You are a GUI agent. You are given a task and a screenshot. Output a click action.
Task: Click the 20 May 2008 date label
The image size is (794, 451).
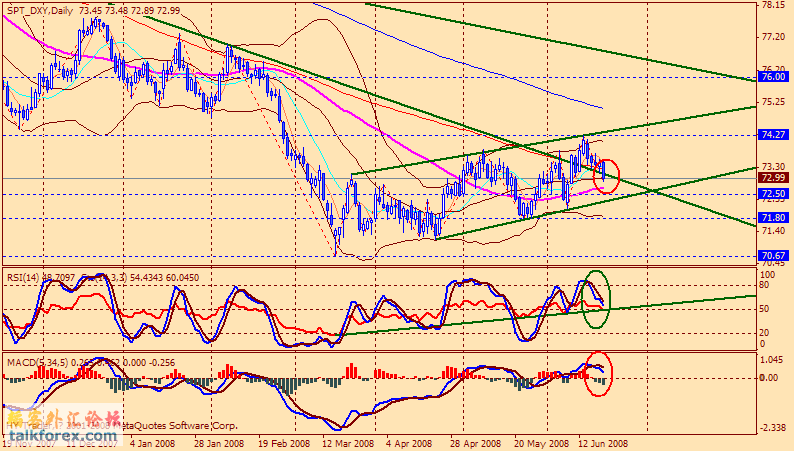[x=540, y=443]
